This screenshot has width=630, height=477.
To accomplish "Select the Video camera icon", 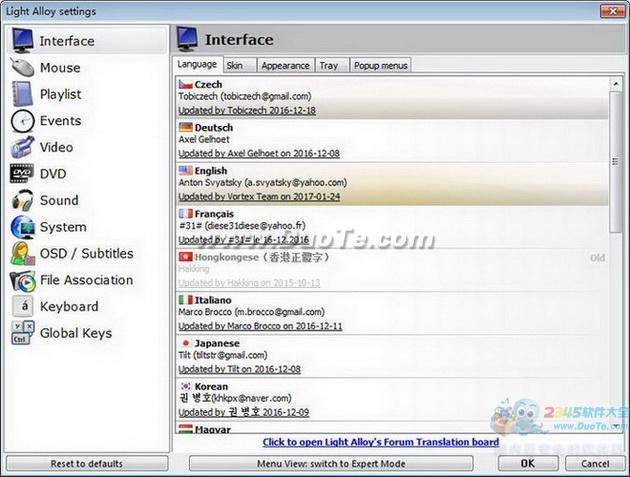I will 22,147.
